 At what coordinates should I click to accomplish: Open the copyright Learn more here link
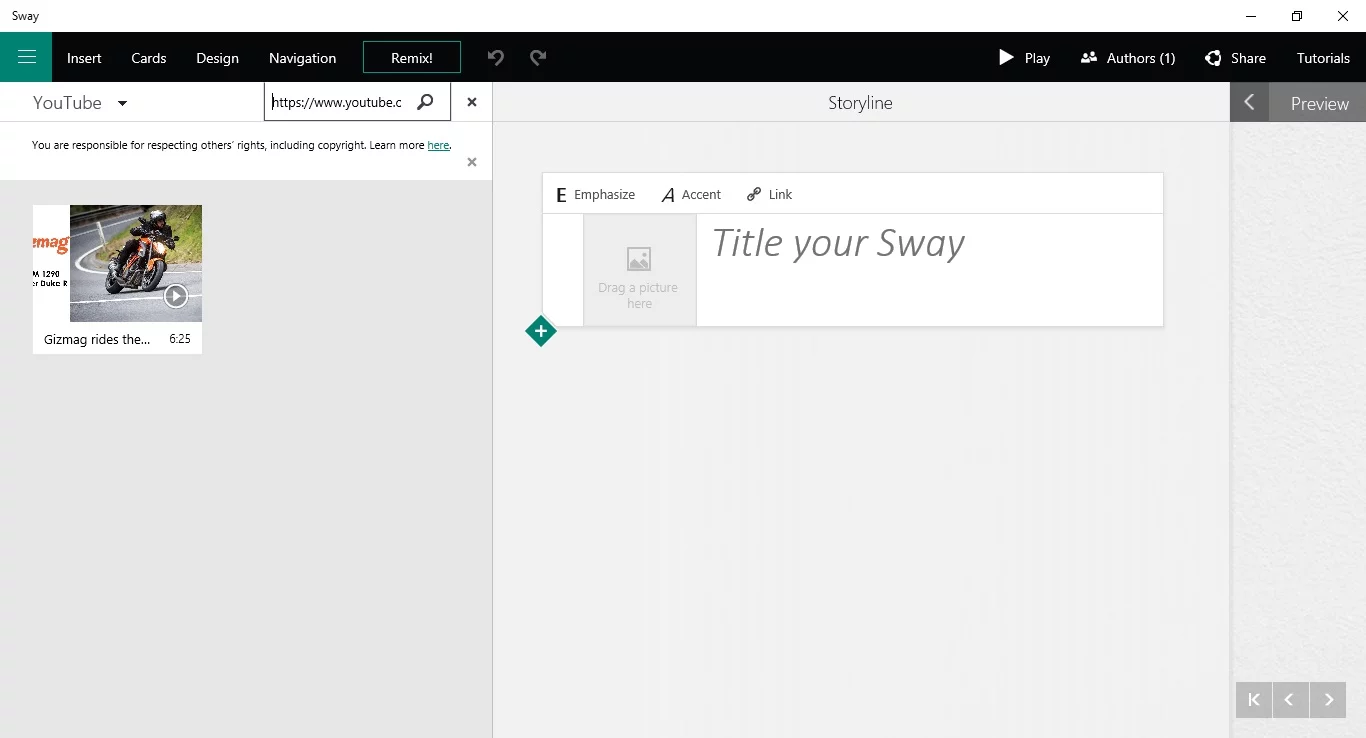(x=438, y=145)
